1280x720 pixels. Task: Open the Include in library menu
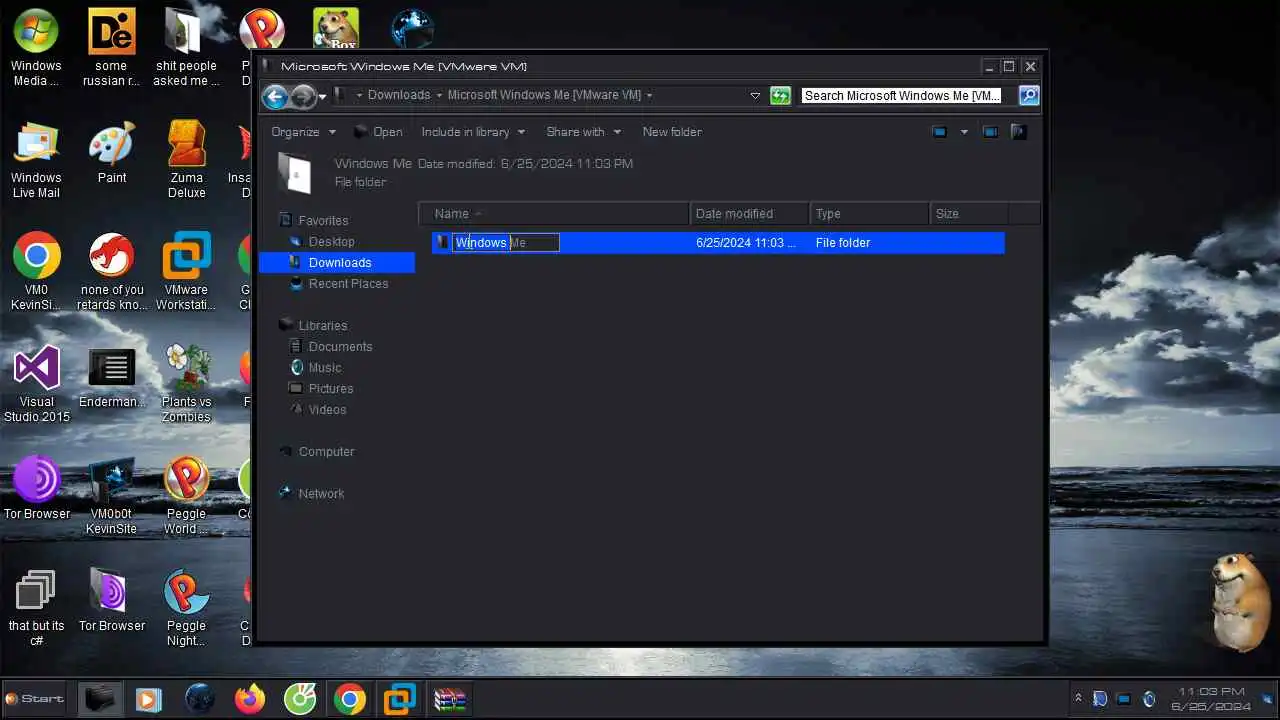473,132
